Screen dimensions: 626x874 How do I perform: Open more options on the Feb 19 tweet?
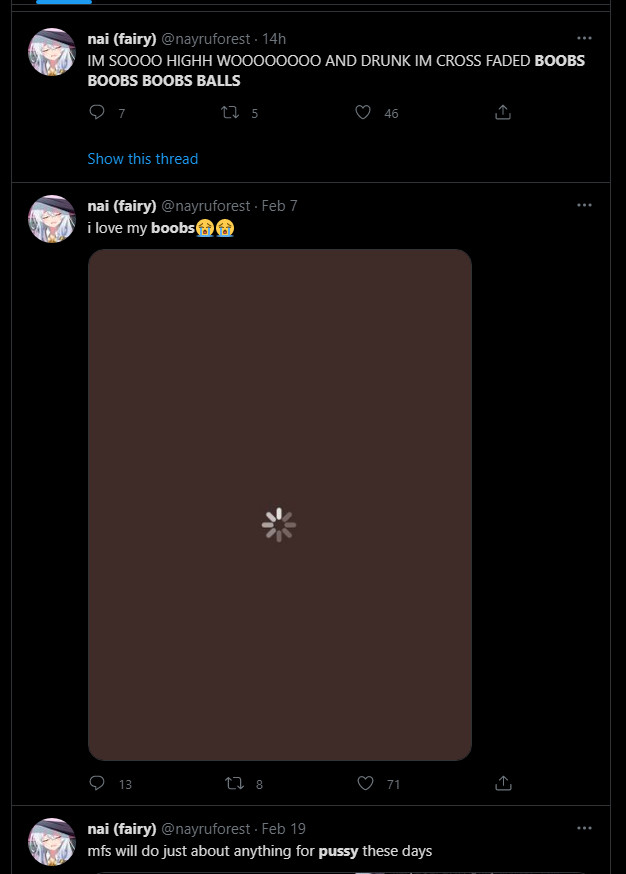584,828
